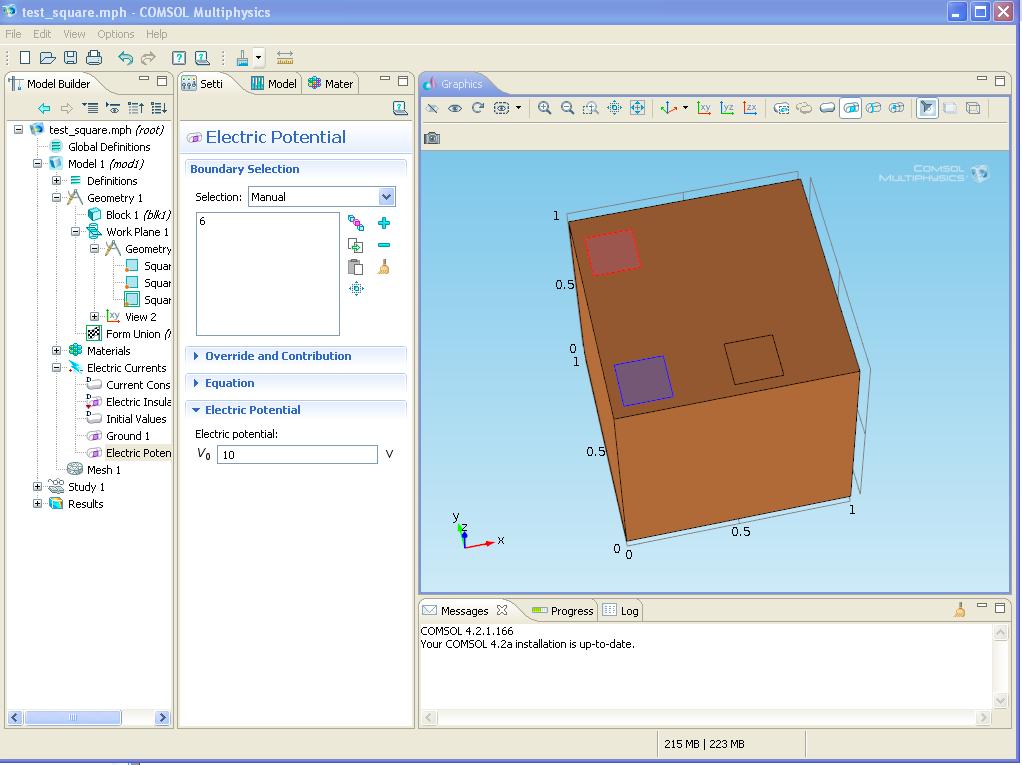Zoom out on the Graphics view

coord(567,108)
